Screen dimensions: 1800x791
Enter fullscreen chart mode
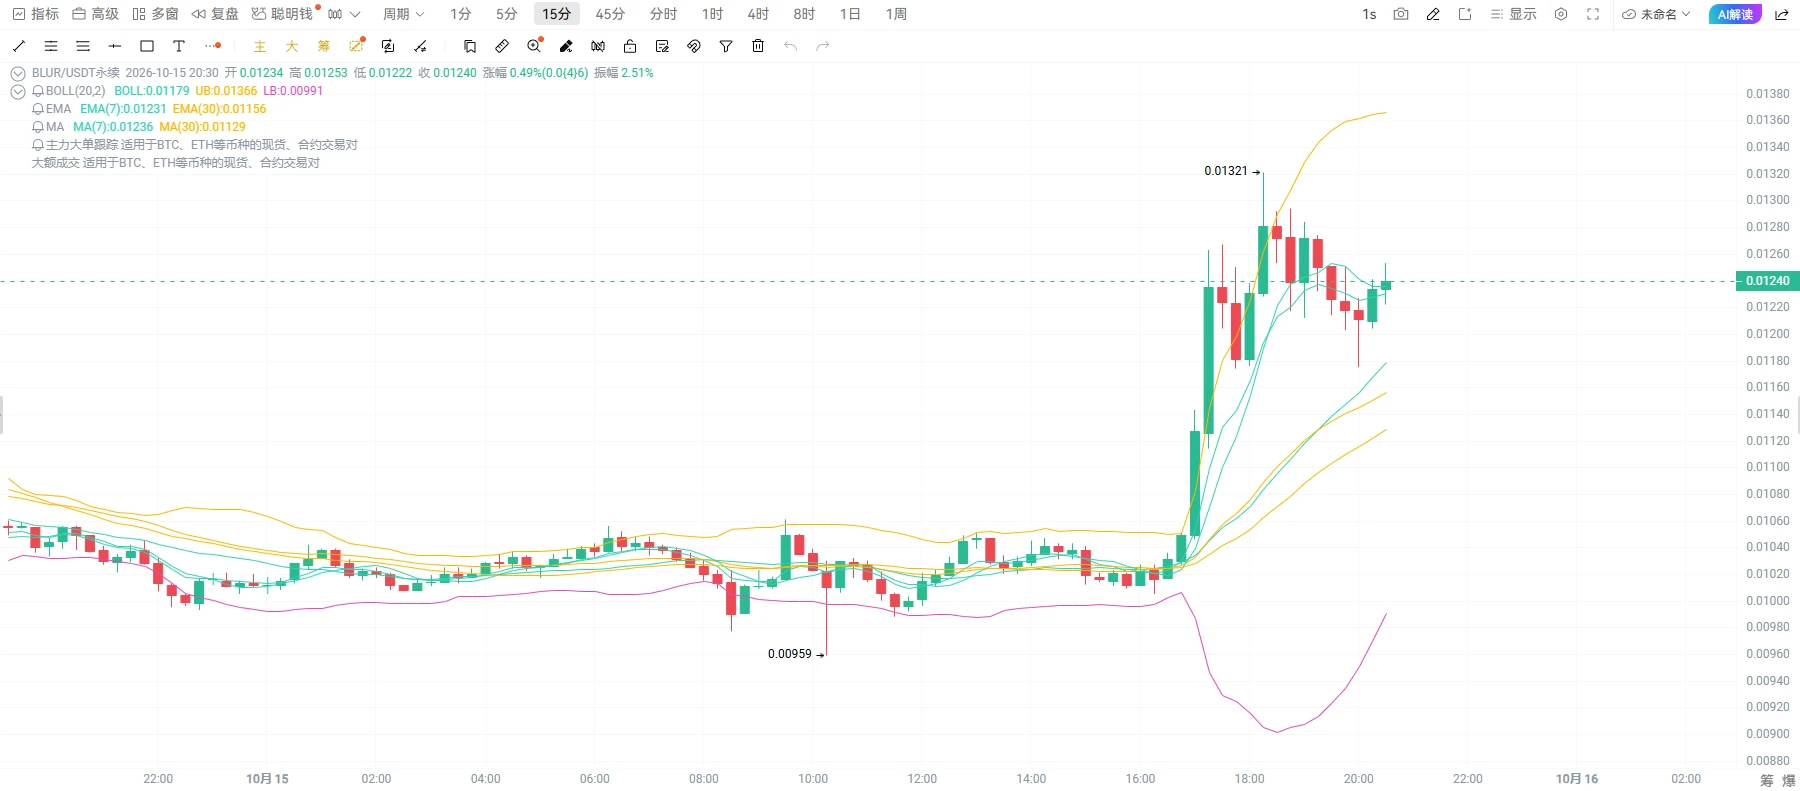coord(1593,14)
